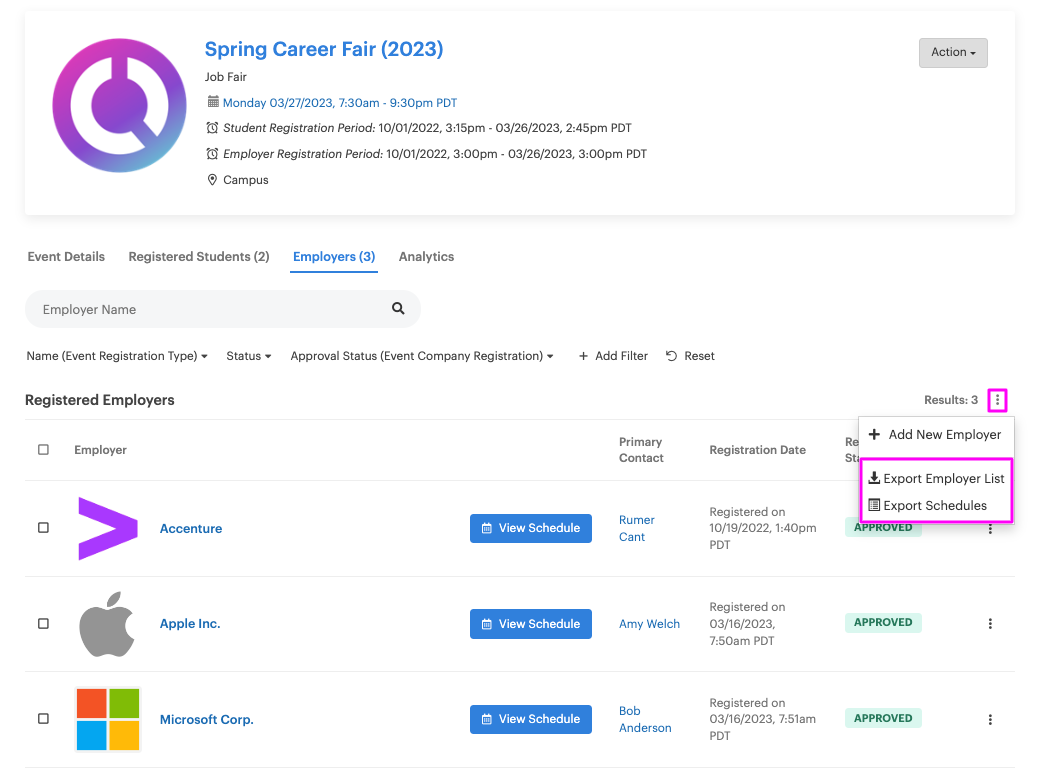Screen dimensions: 1037x775
Task: Choose Export Schedules menu item
Action: coord(936,505)
